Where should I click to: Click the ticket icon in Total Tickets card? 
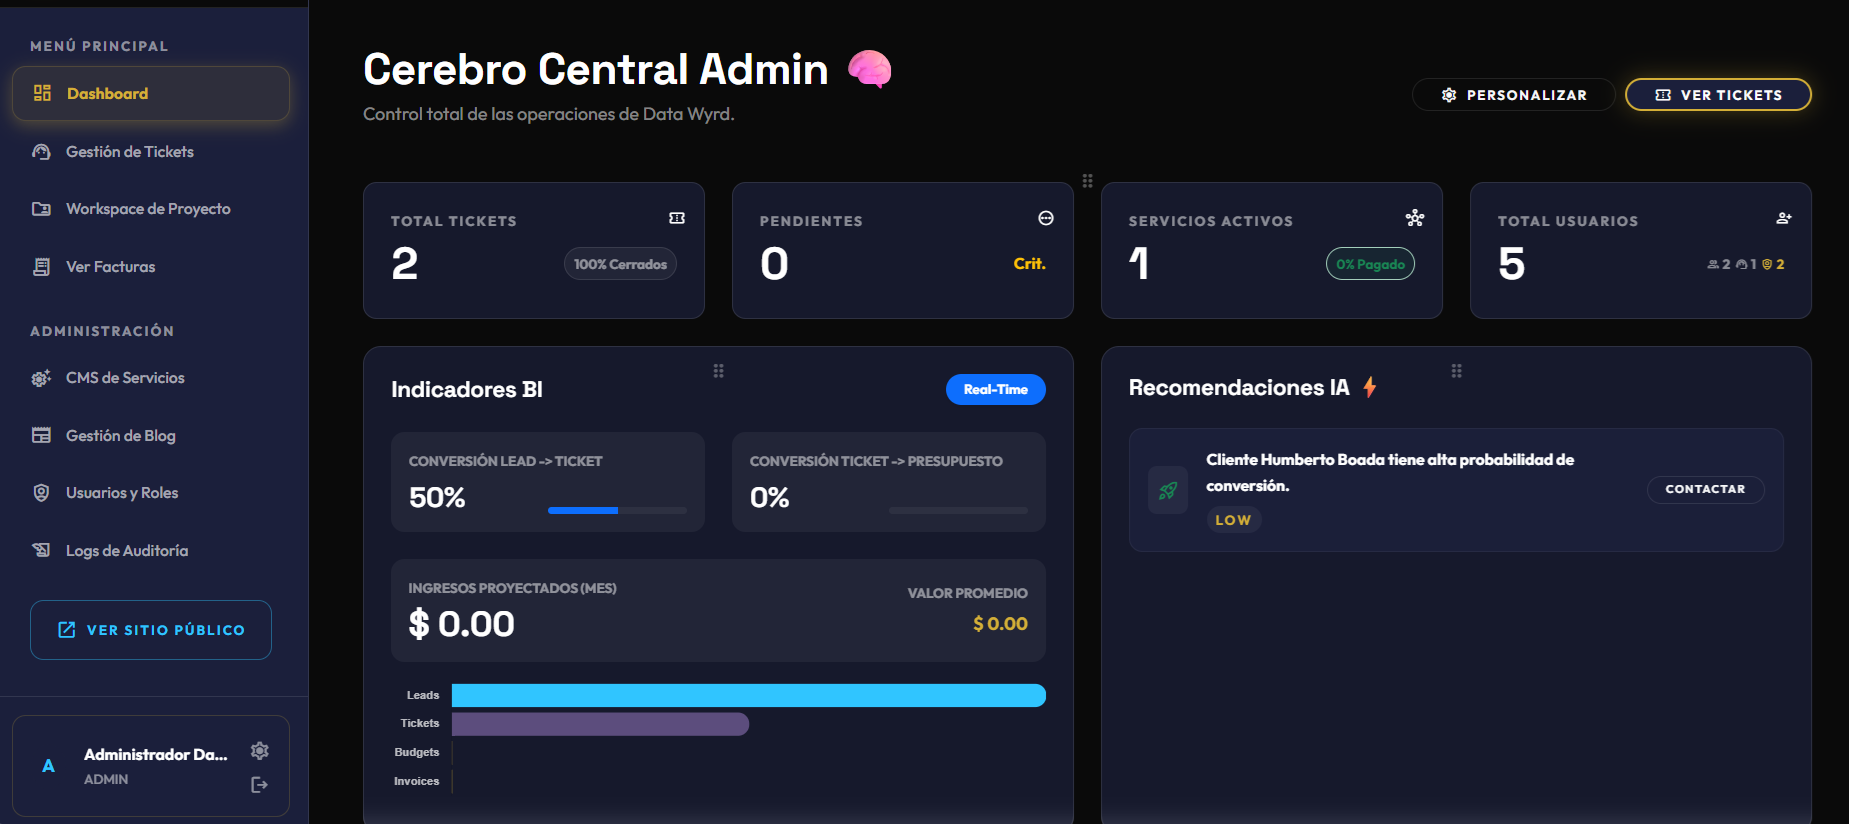coord(677,218)
